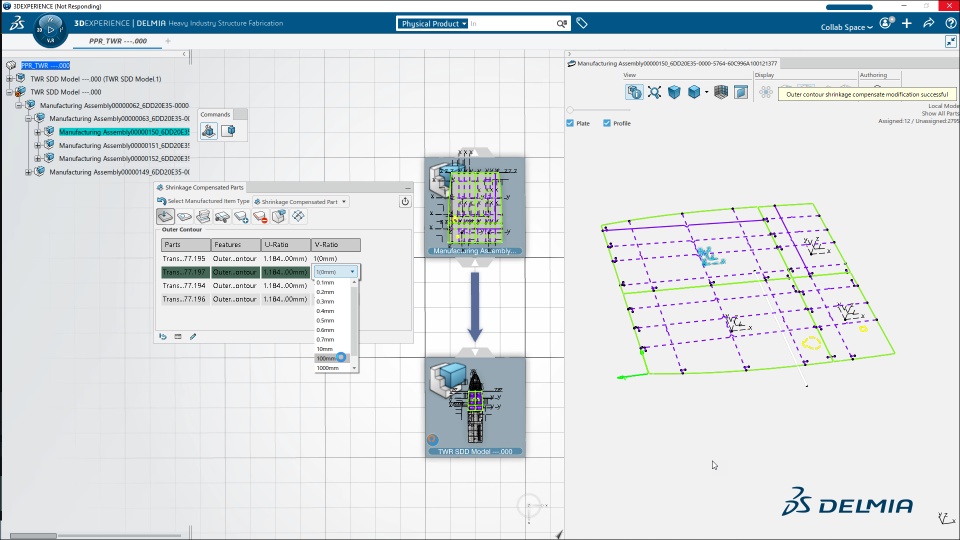Toggle the Plate checkbox
The width and height of the screenshot is (960, 540).
[x=570, y=123]
